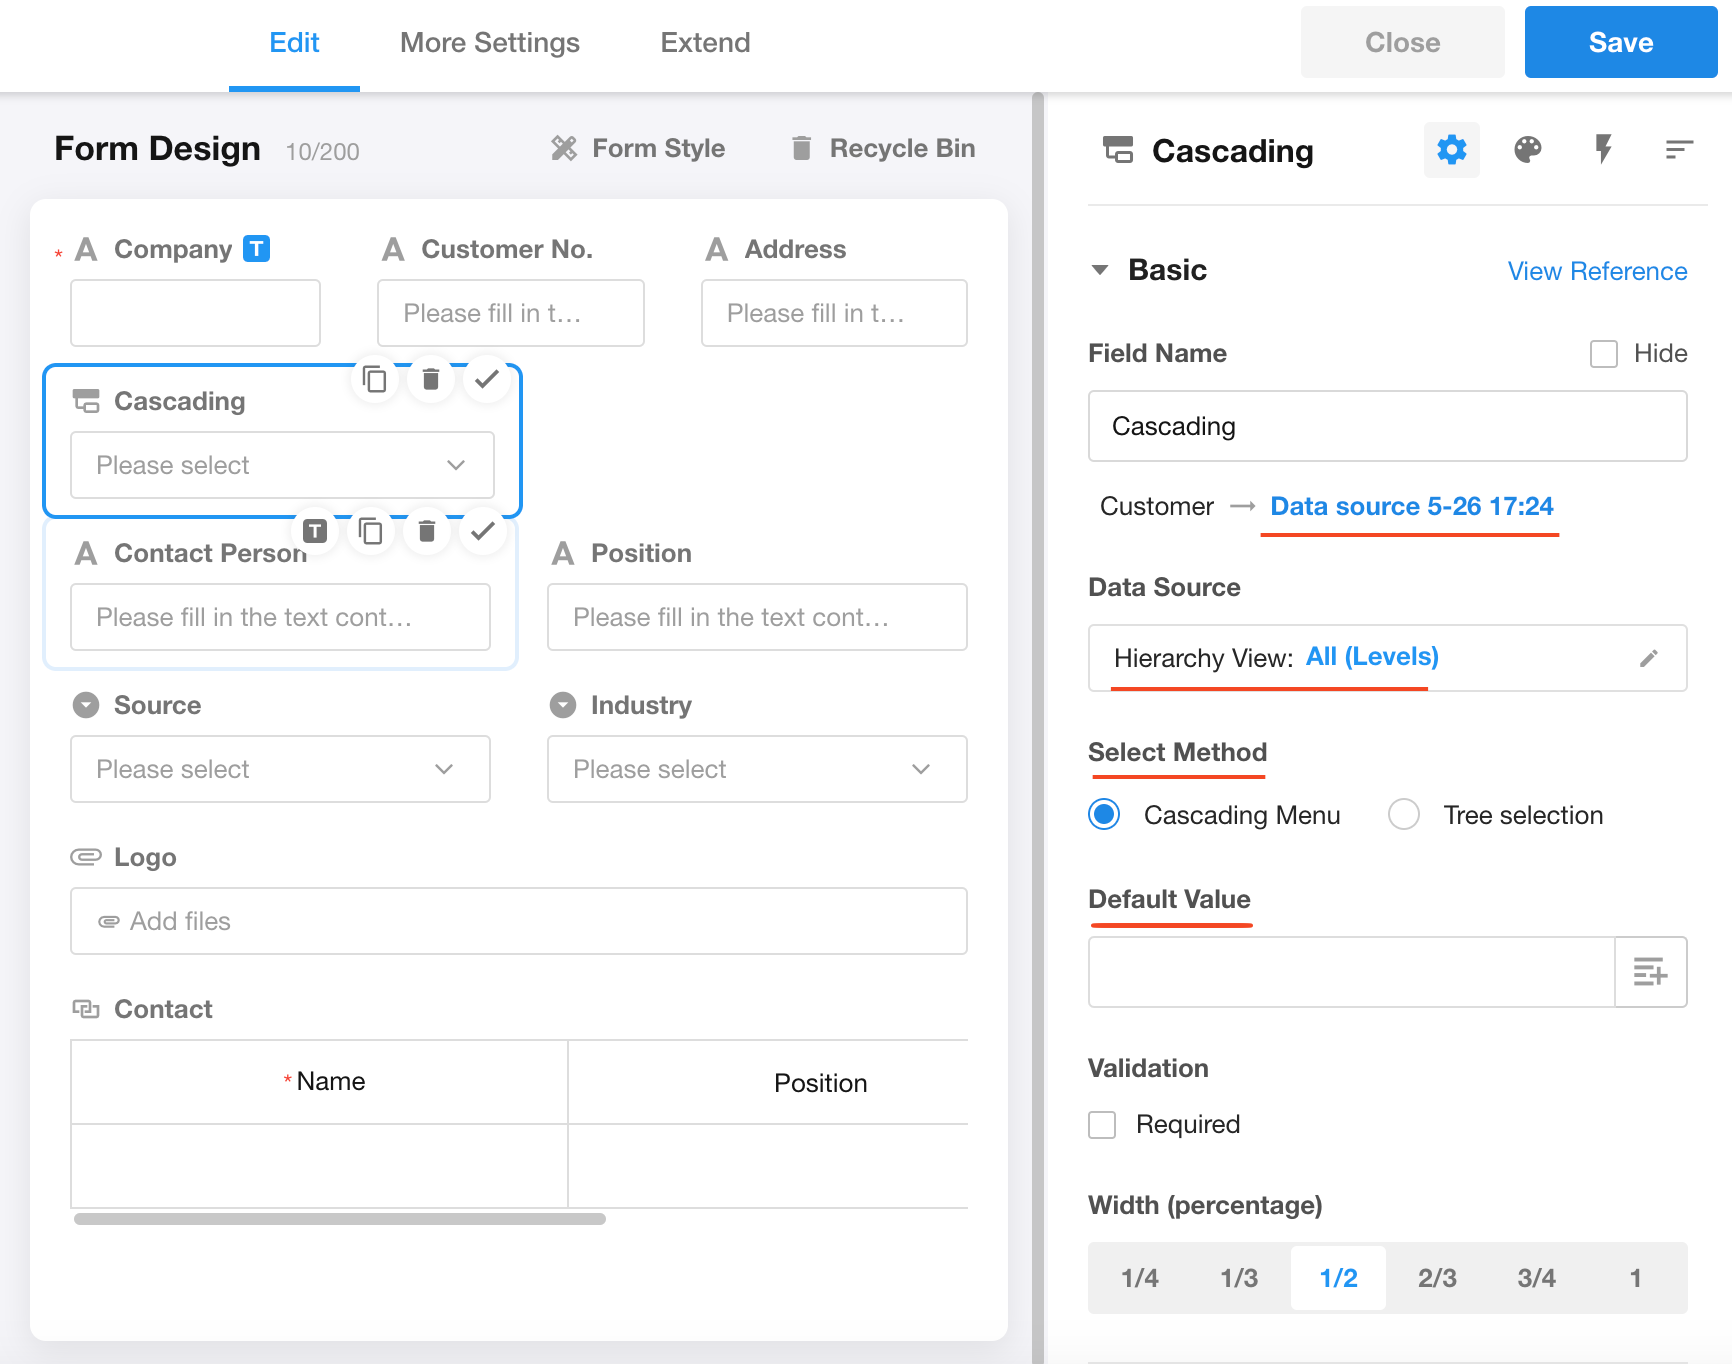Open the Cascading Please select dropdown
Image resolution: width=1732 pixels, height=1364 pixels.
click(282, 465)
